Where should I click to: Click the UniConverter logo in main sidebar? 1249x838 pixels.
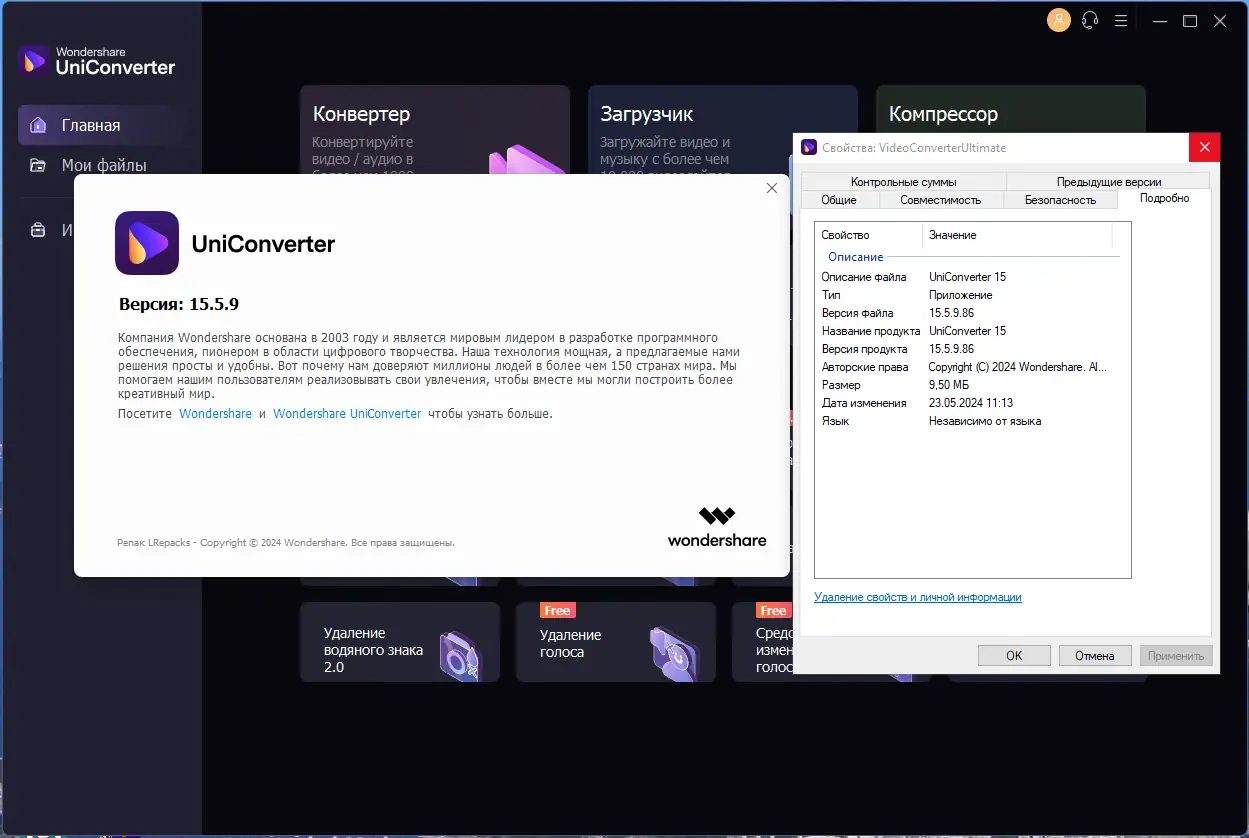pos(97,61)
